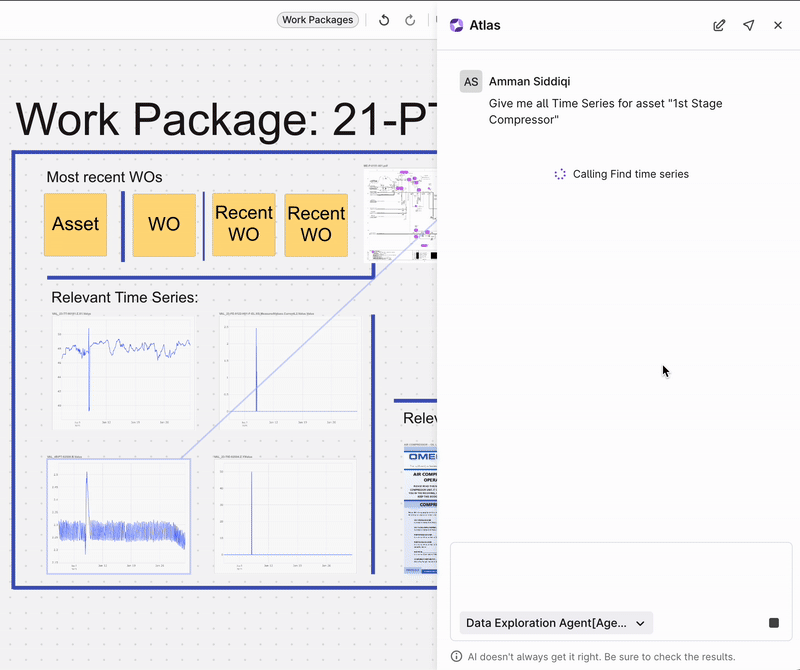
Task: Click the Atlas panel title
Action: pyautogui.click(x=485, y=26)
